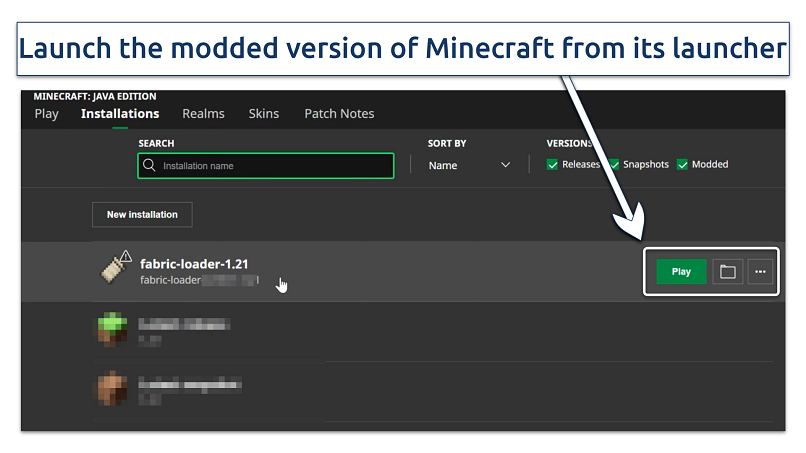Viewport: 806px width, 453px height.
Task: Select the fabric-loader-1.21 installation name
Action: click(194, 264)
